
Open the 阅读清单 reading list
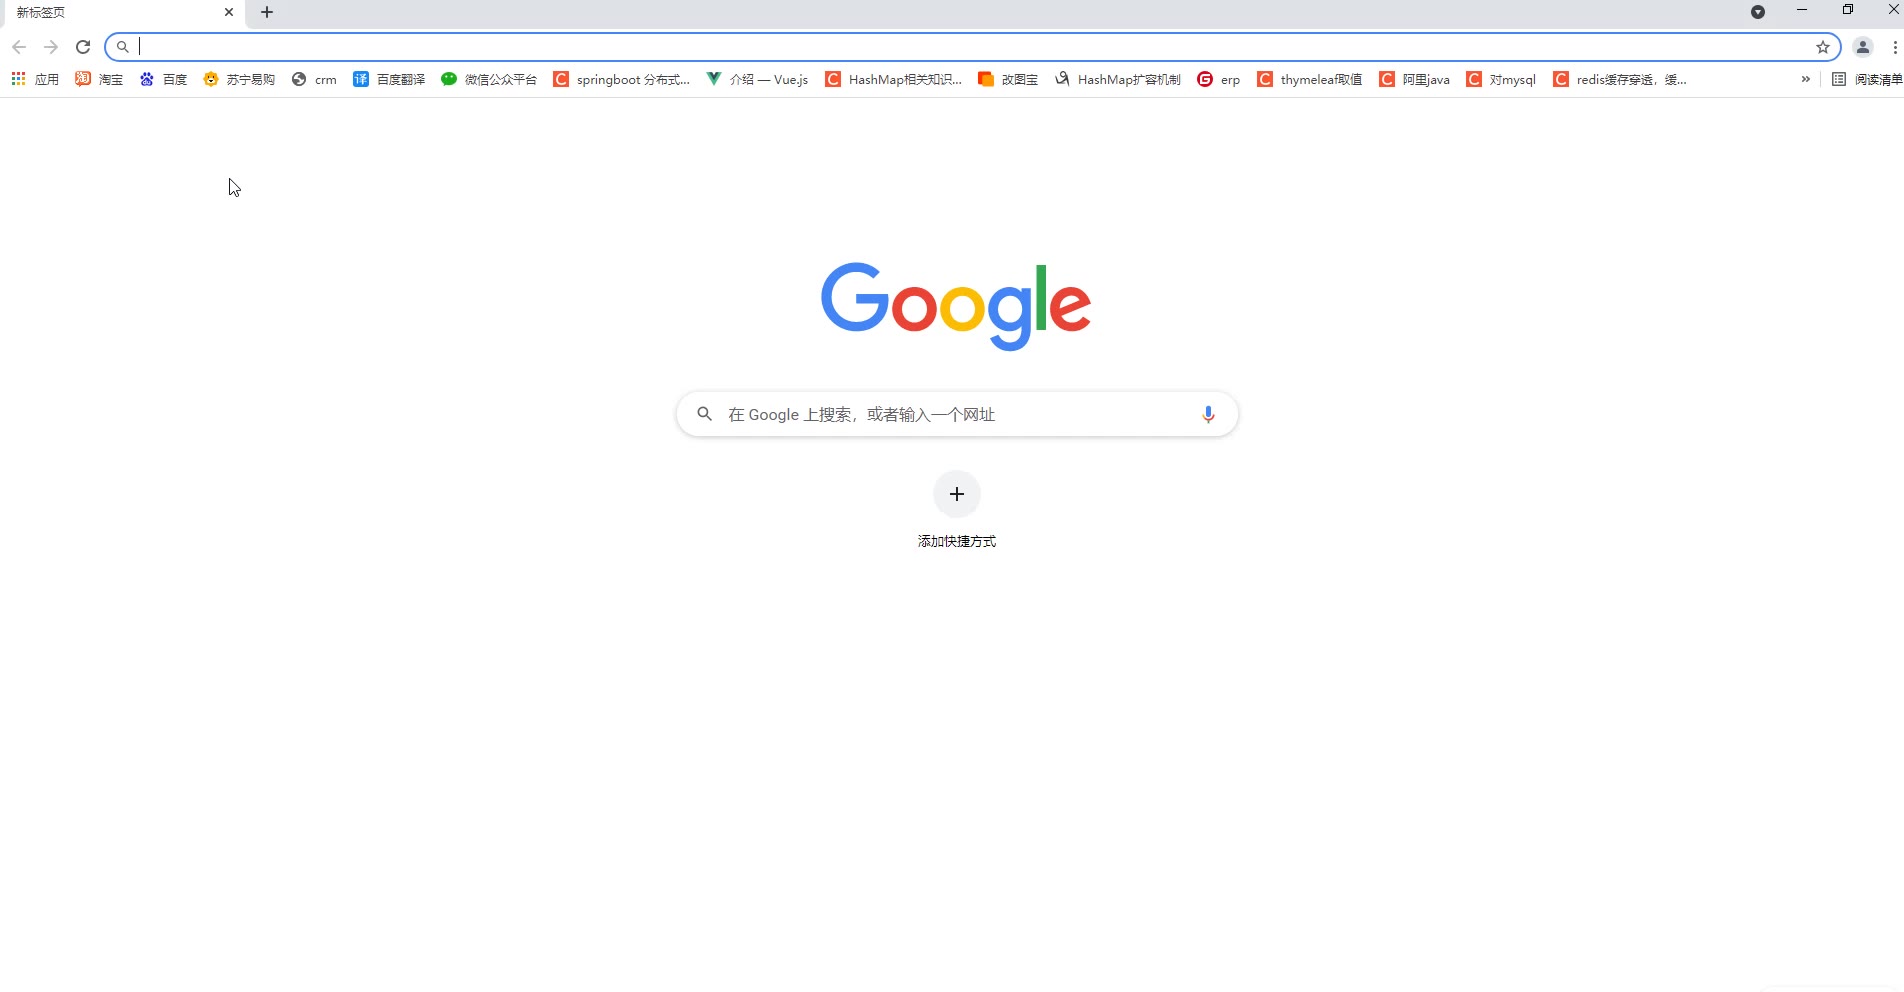coord(1866,79)
